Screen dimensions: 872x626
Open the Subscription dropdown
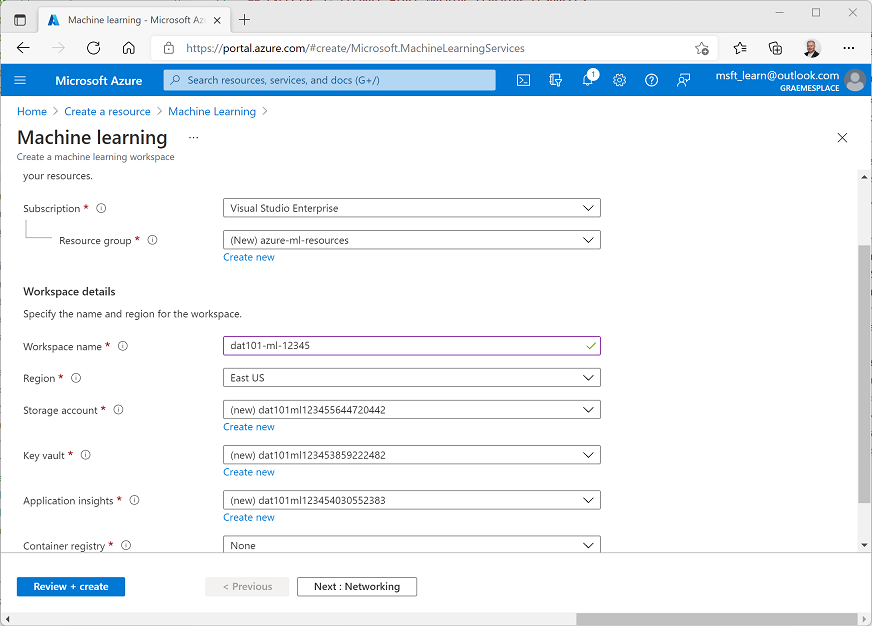pyautogui.click(x=411, y=207)
